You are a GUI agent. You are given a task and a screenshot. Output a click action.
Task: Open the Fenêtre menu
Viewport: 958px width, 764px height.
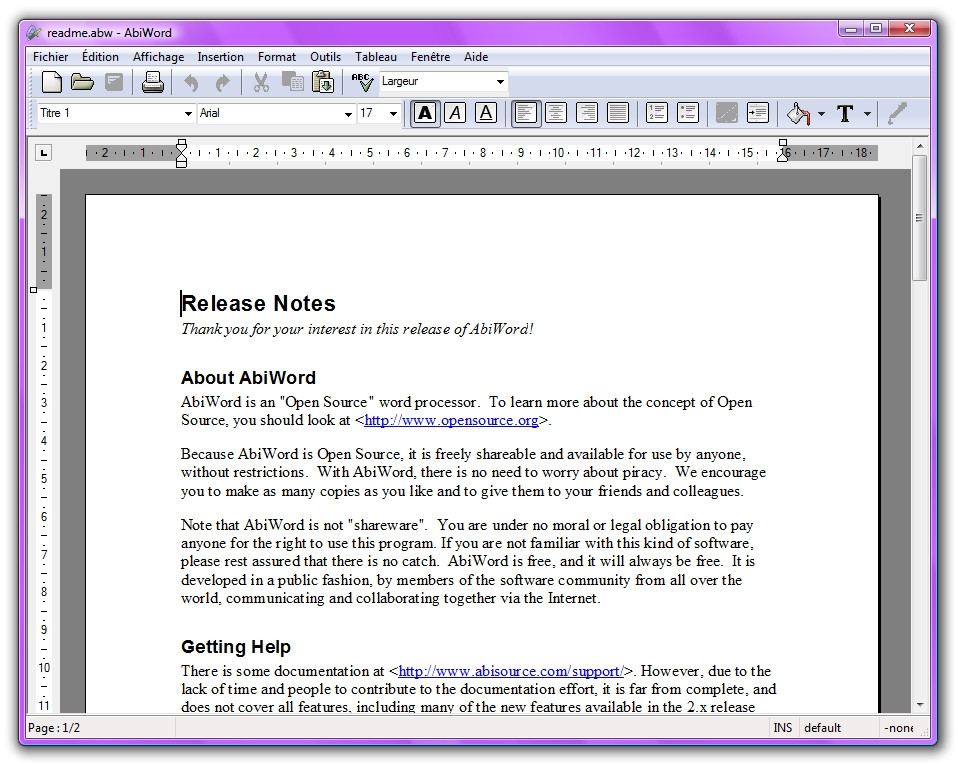coord(430,57)
